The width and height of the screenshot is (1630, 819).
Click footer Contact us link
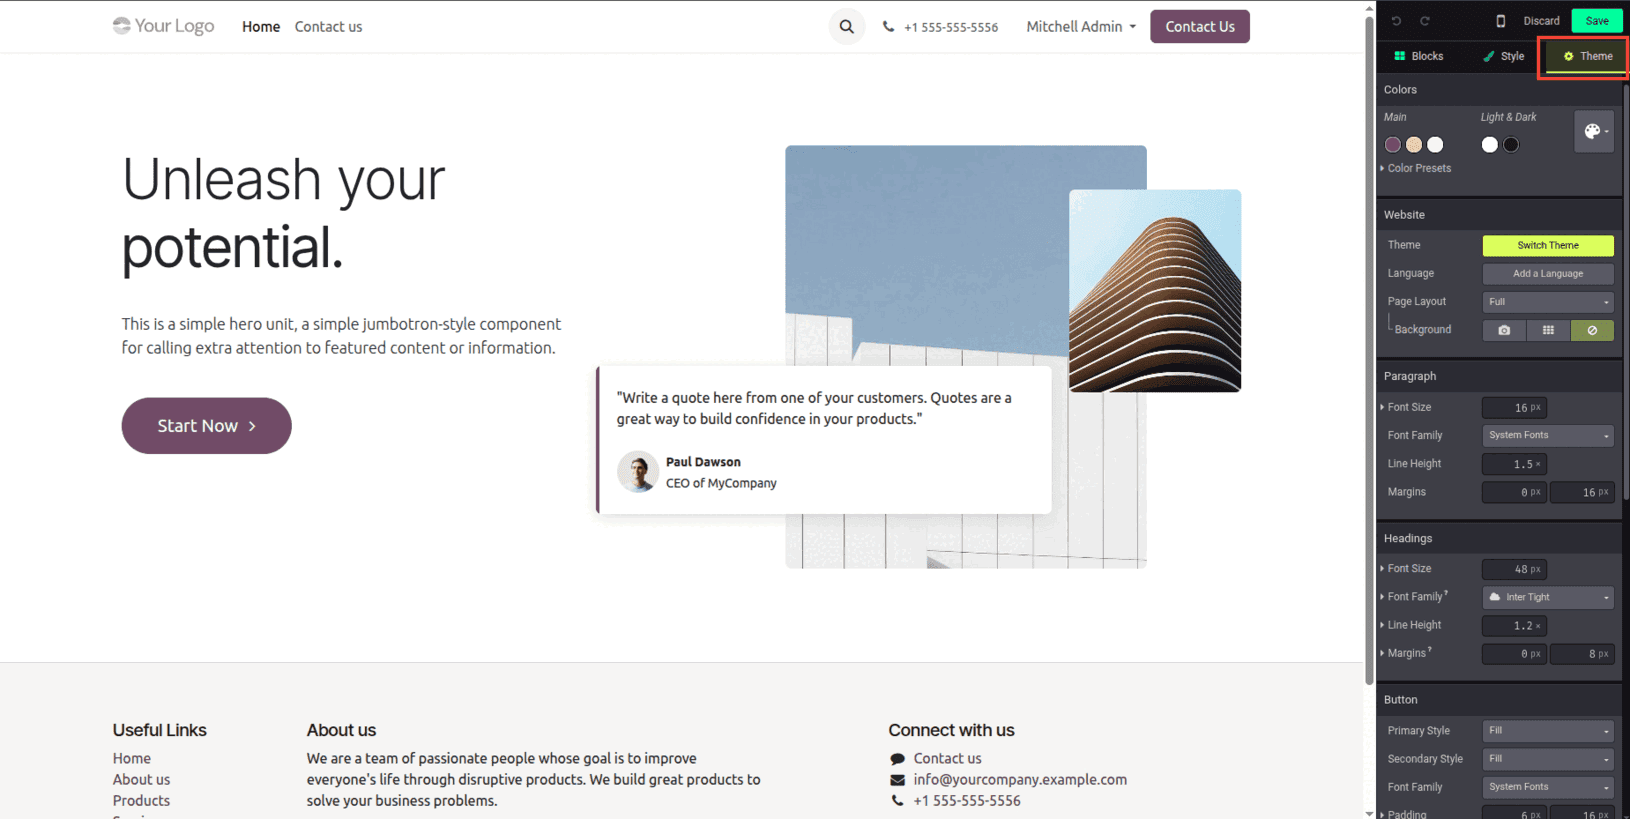[x=947, y=759]
